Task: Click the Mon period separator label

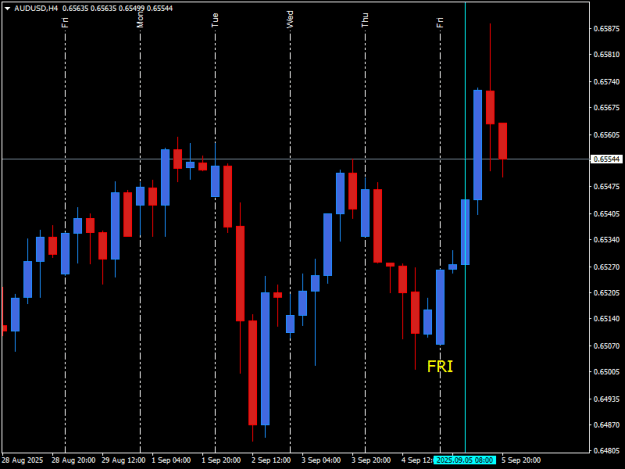Action: (140, 19)
